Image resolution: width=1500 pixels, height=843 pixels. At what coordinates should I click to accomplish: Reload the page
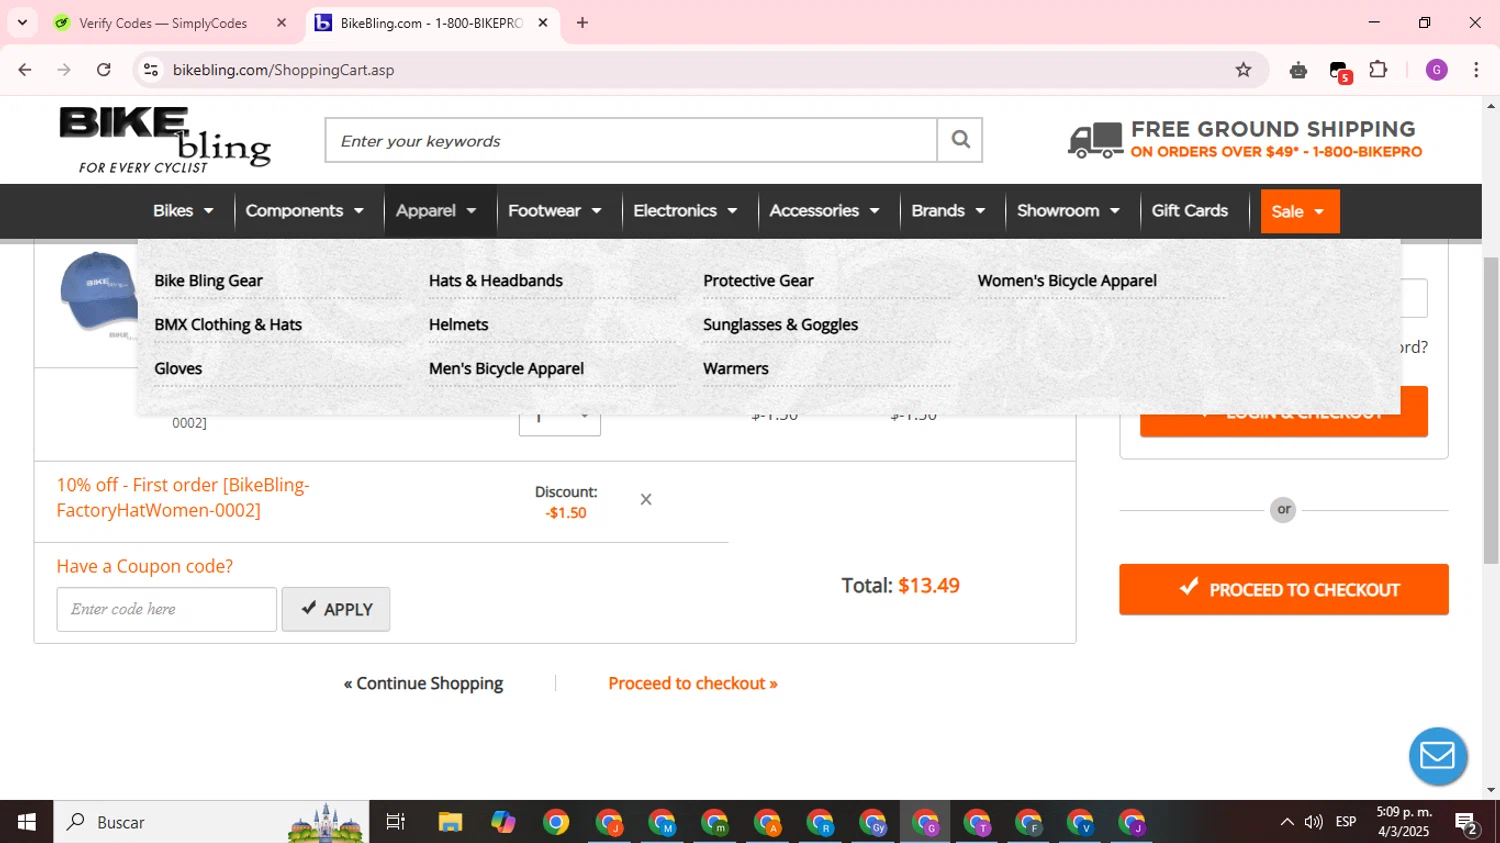(x=104, y=70)
